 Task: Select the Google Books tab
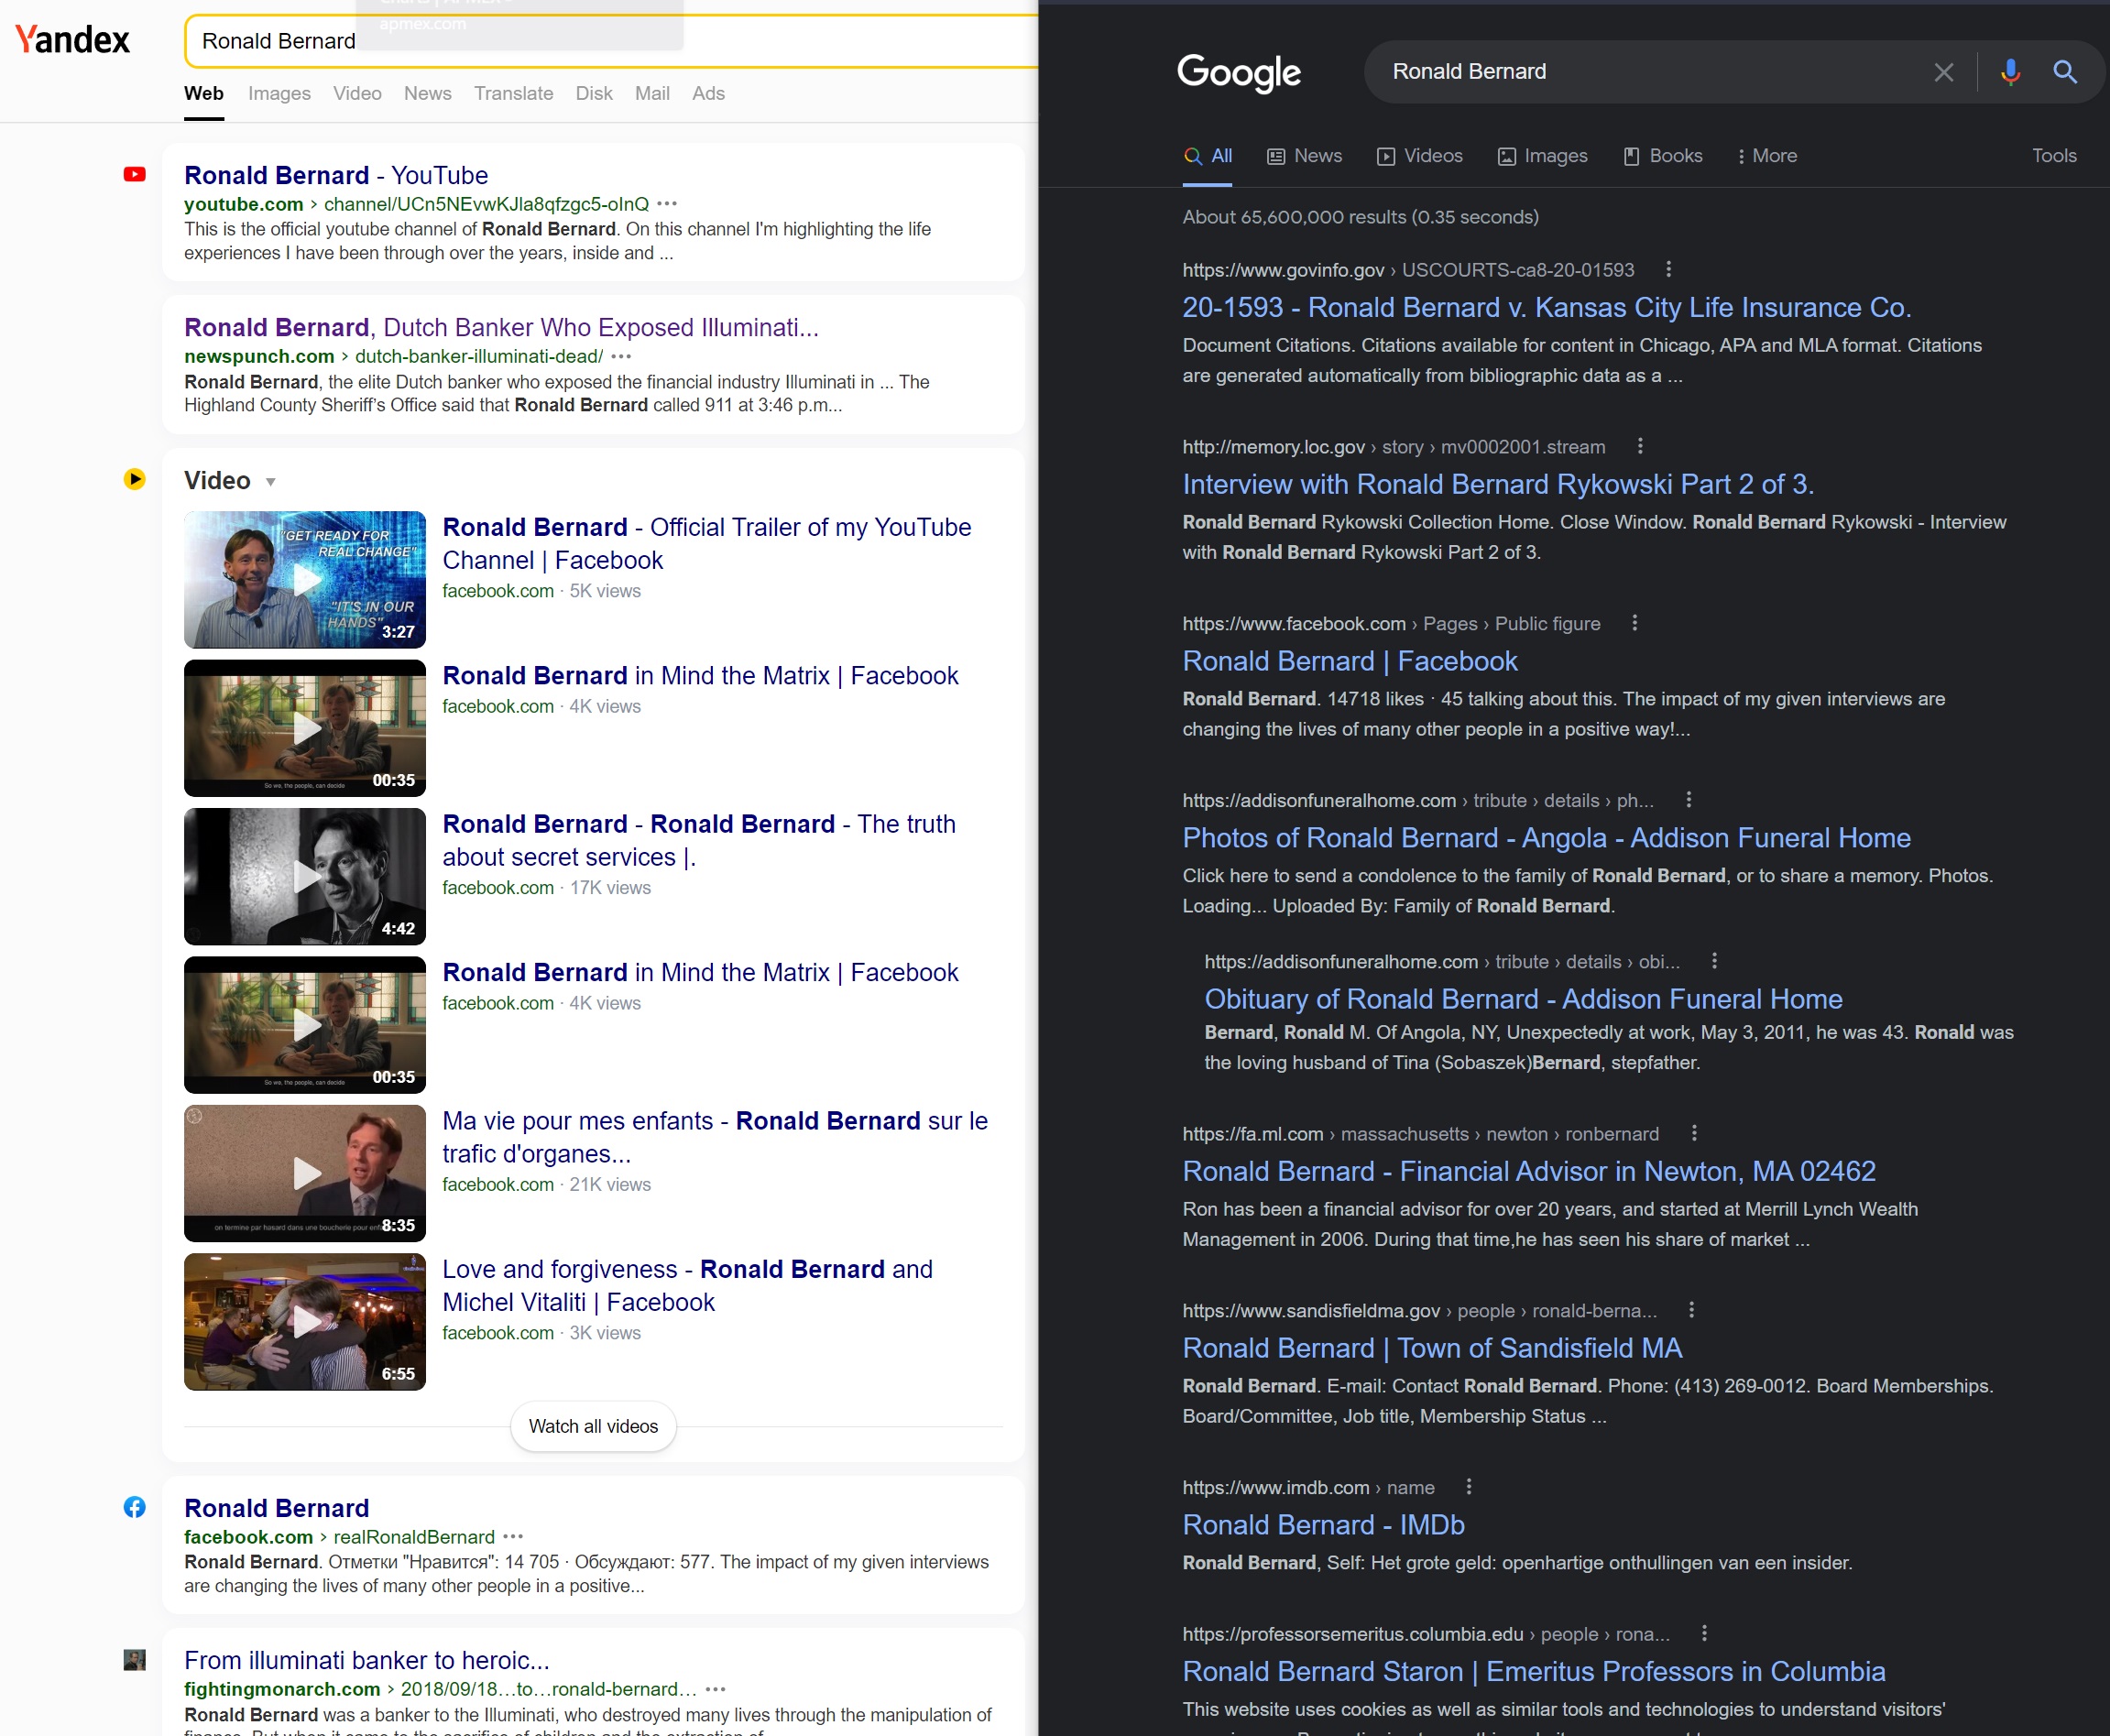(x=1662, y=156)
